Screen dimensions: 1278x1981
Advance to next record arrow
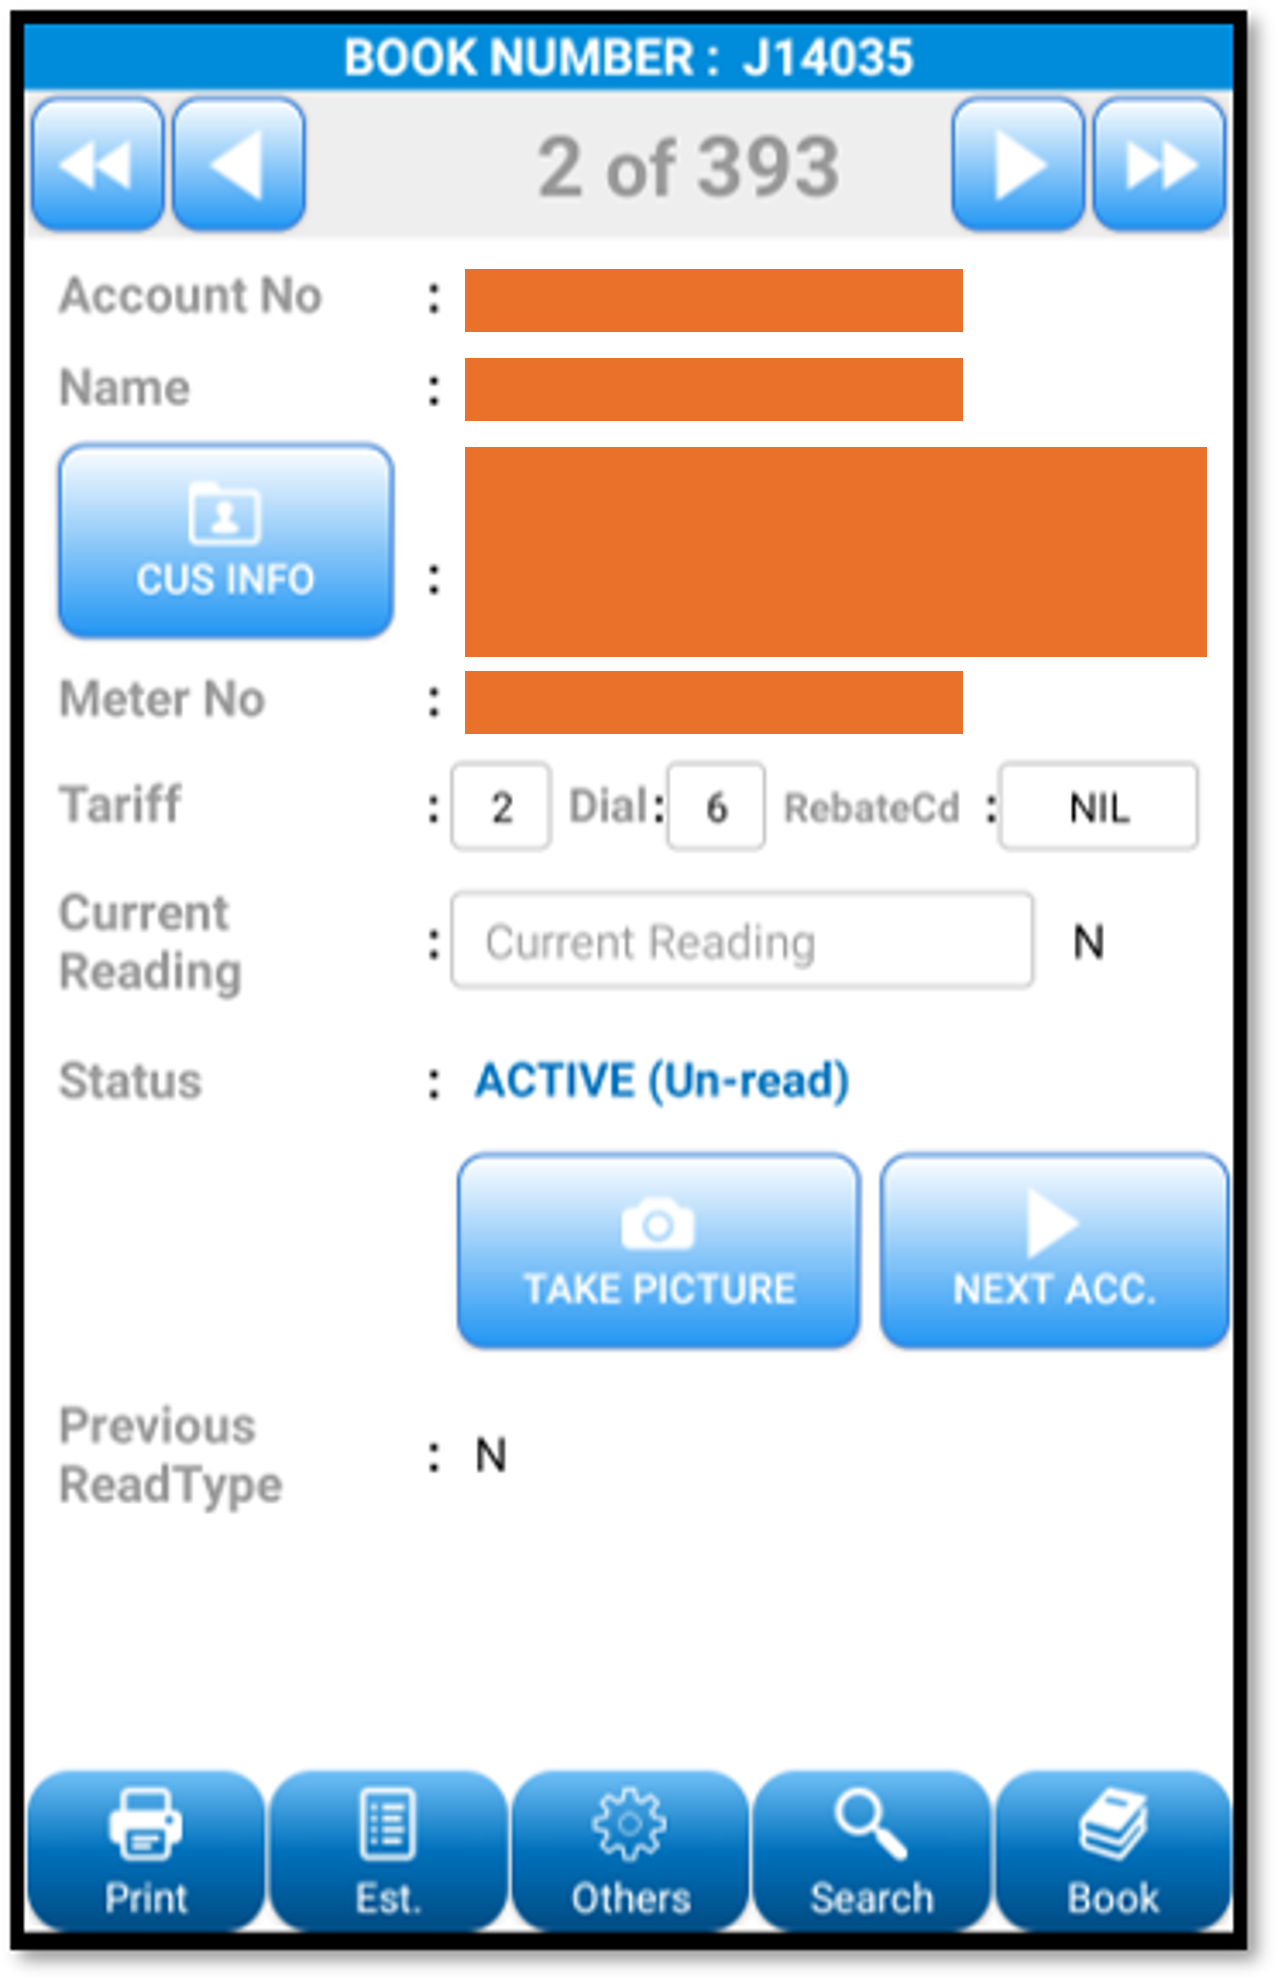1018,165
